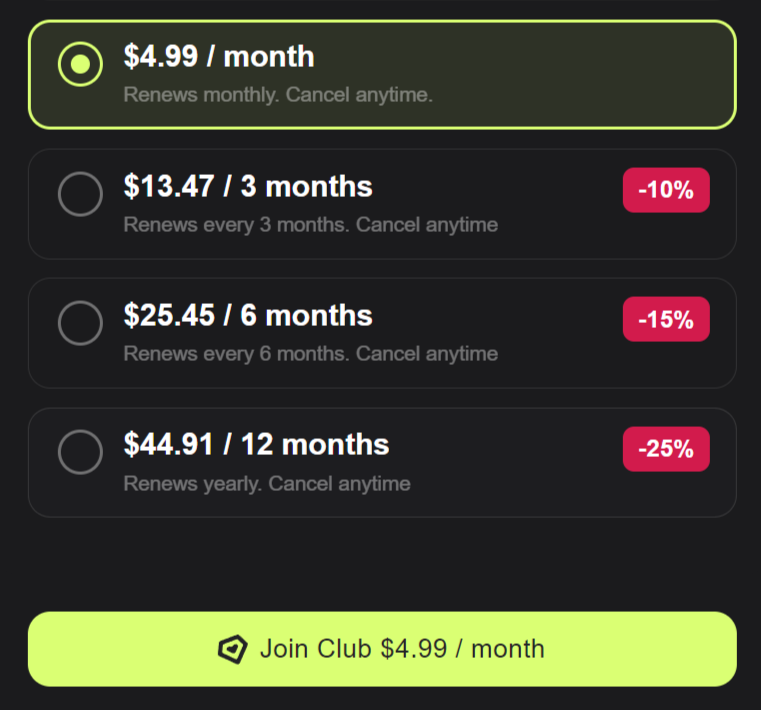Select the $4.99 / month radio button
The height and width of the screenshot is (710, 761).
point(80,64)
